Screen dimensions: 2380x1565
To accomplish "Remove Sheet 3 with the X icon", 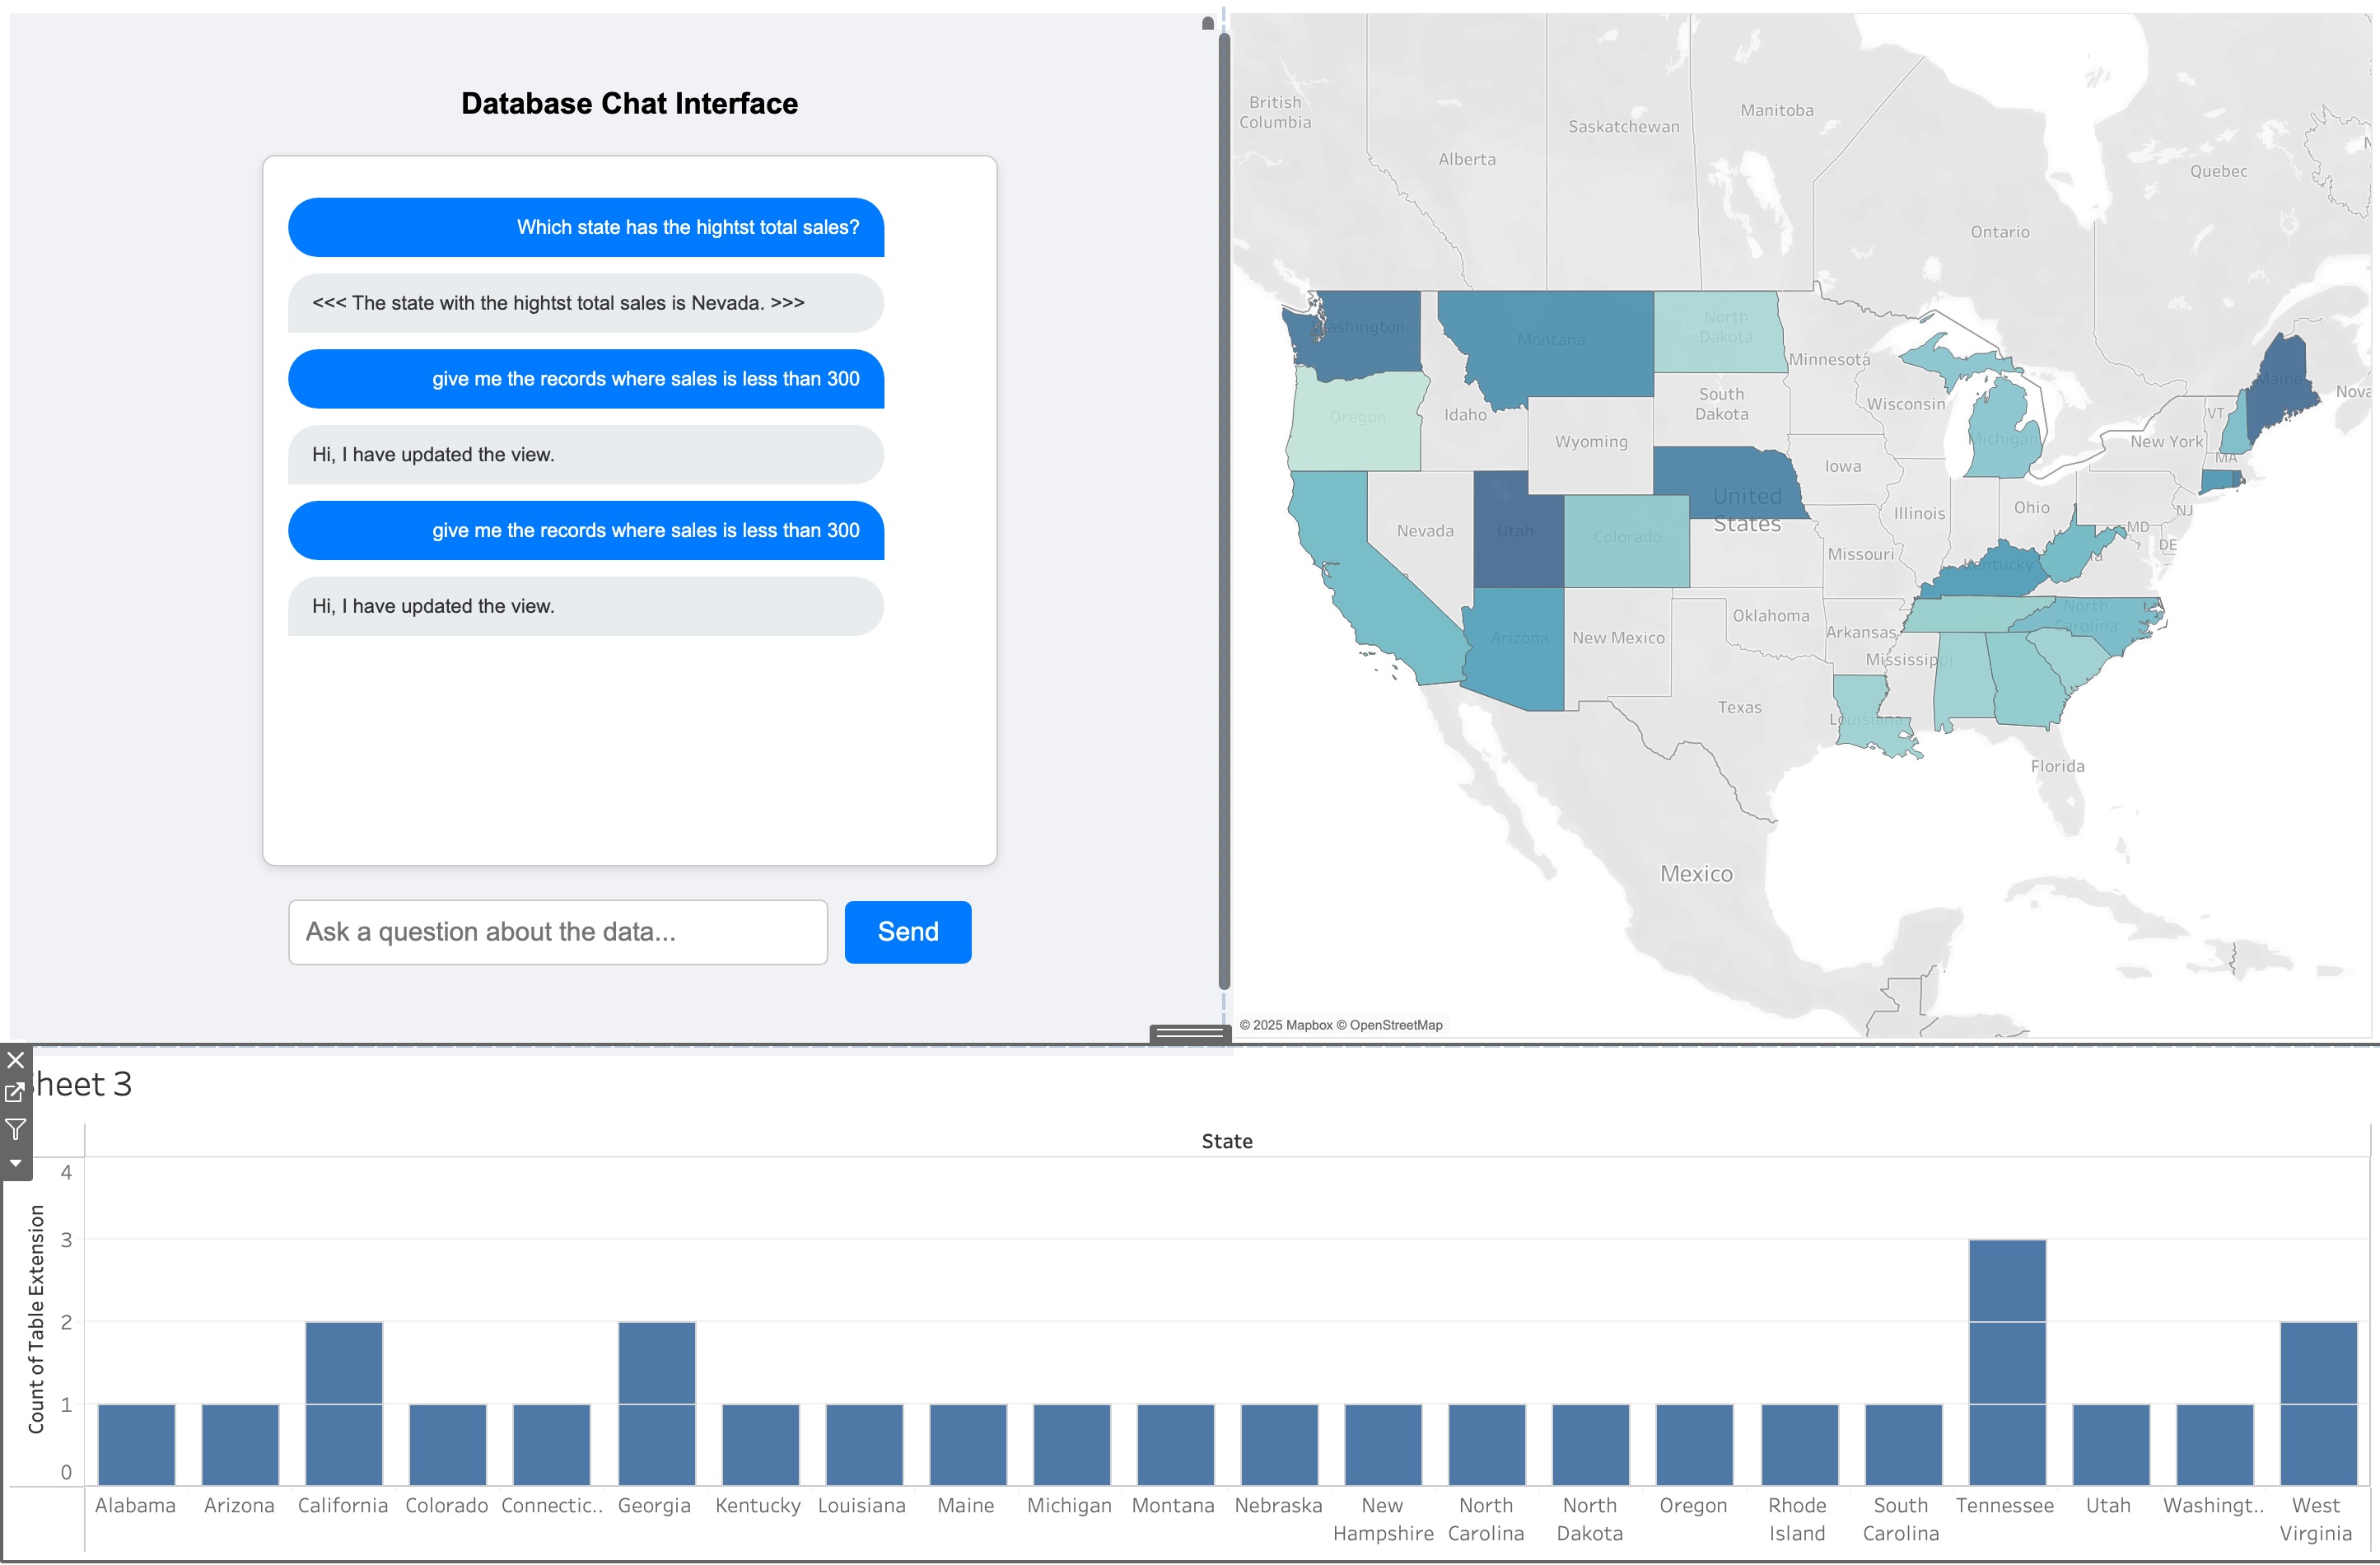I will [x=15, y=1060].
